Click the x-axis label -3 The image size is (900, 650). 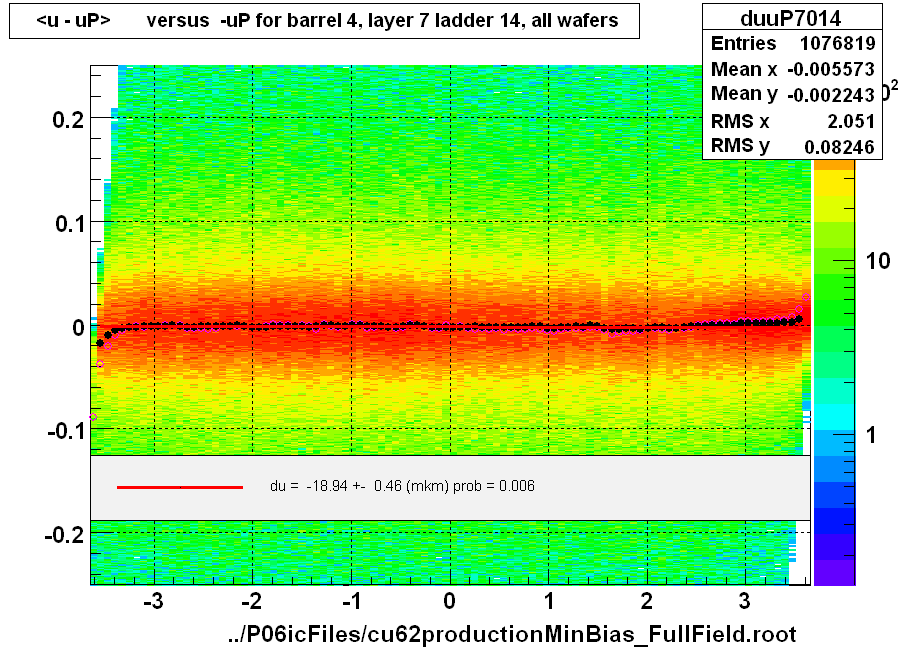(x=153, y=601)
